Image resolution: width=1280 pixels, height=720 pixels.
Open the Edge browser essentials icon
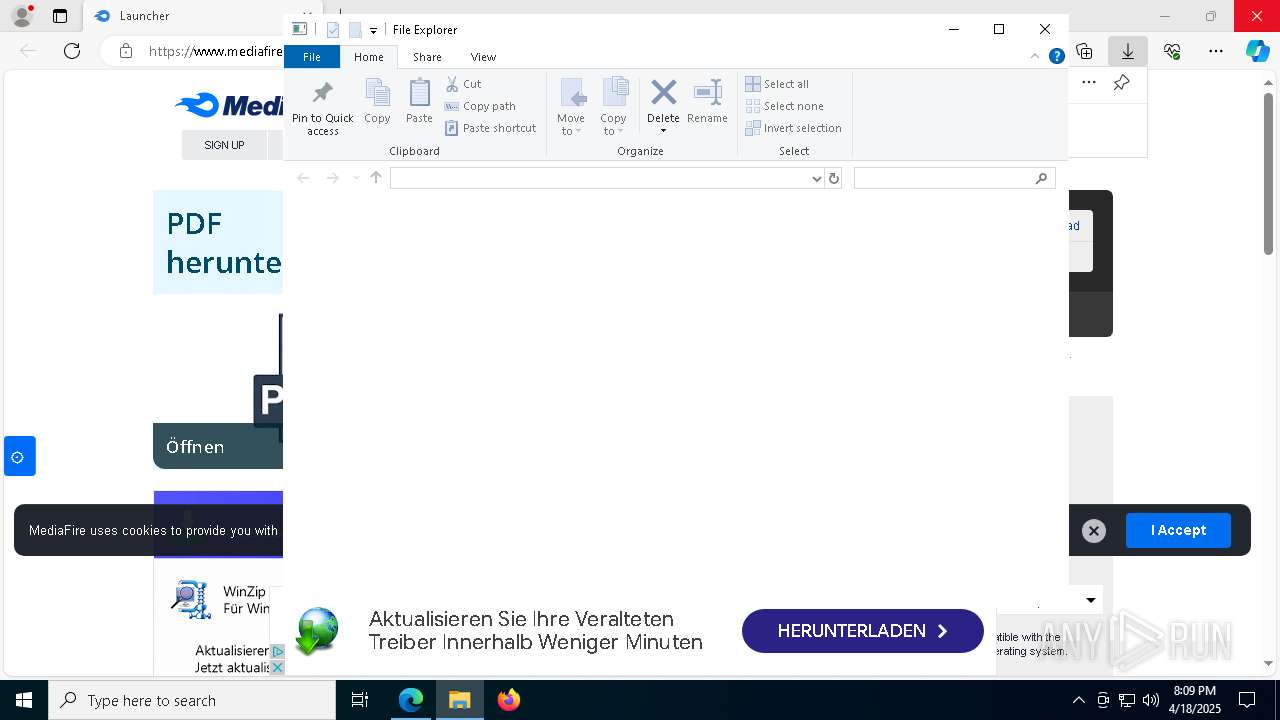click(1172, 51)
